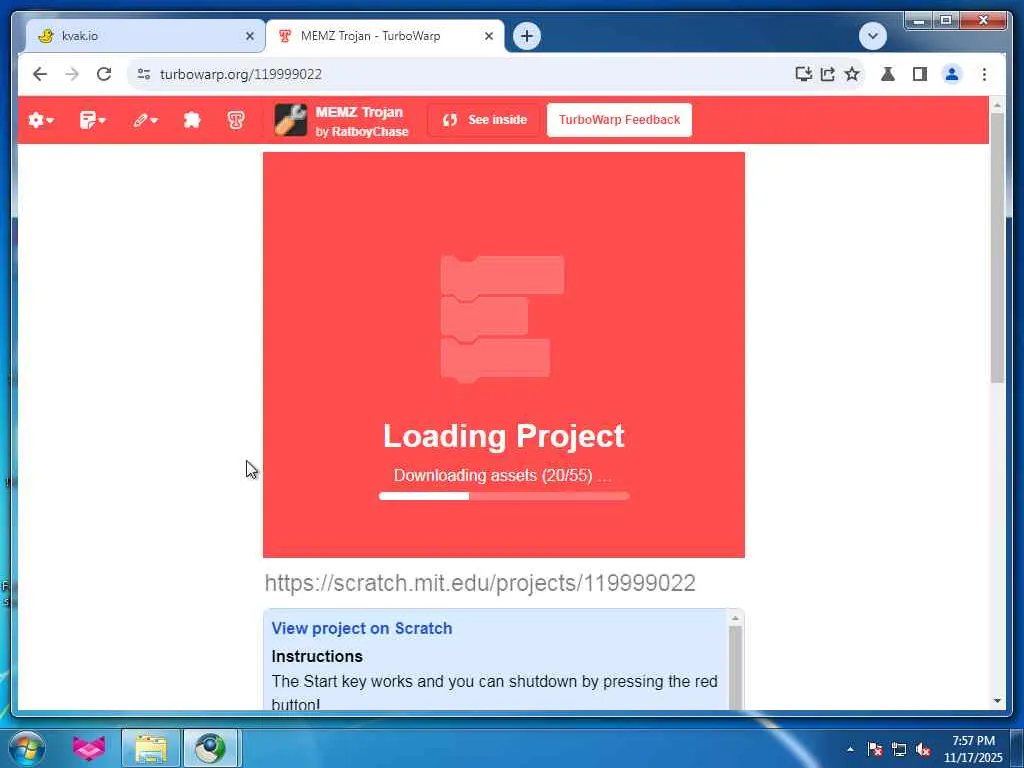Open the pink cat app in taskbar
This screenshot has width=1024, height=768.
tap(89, 748)
